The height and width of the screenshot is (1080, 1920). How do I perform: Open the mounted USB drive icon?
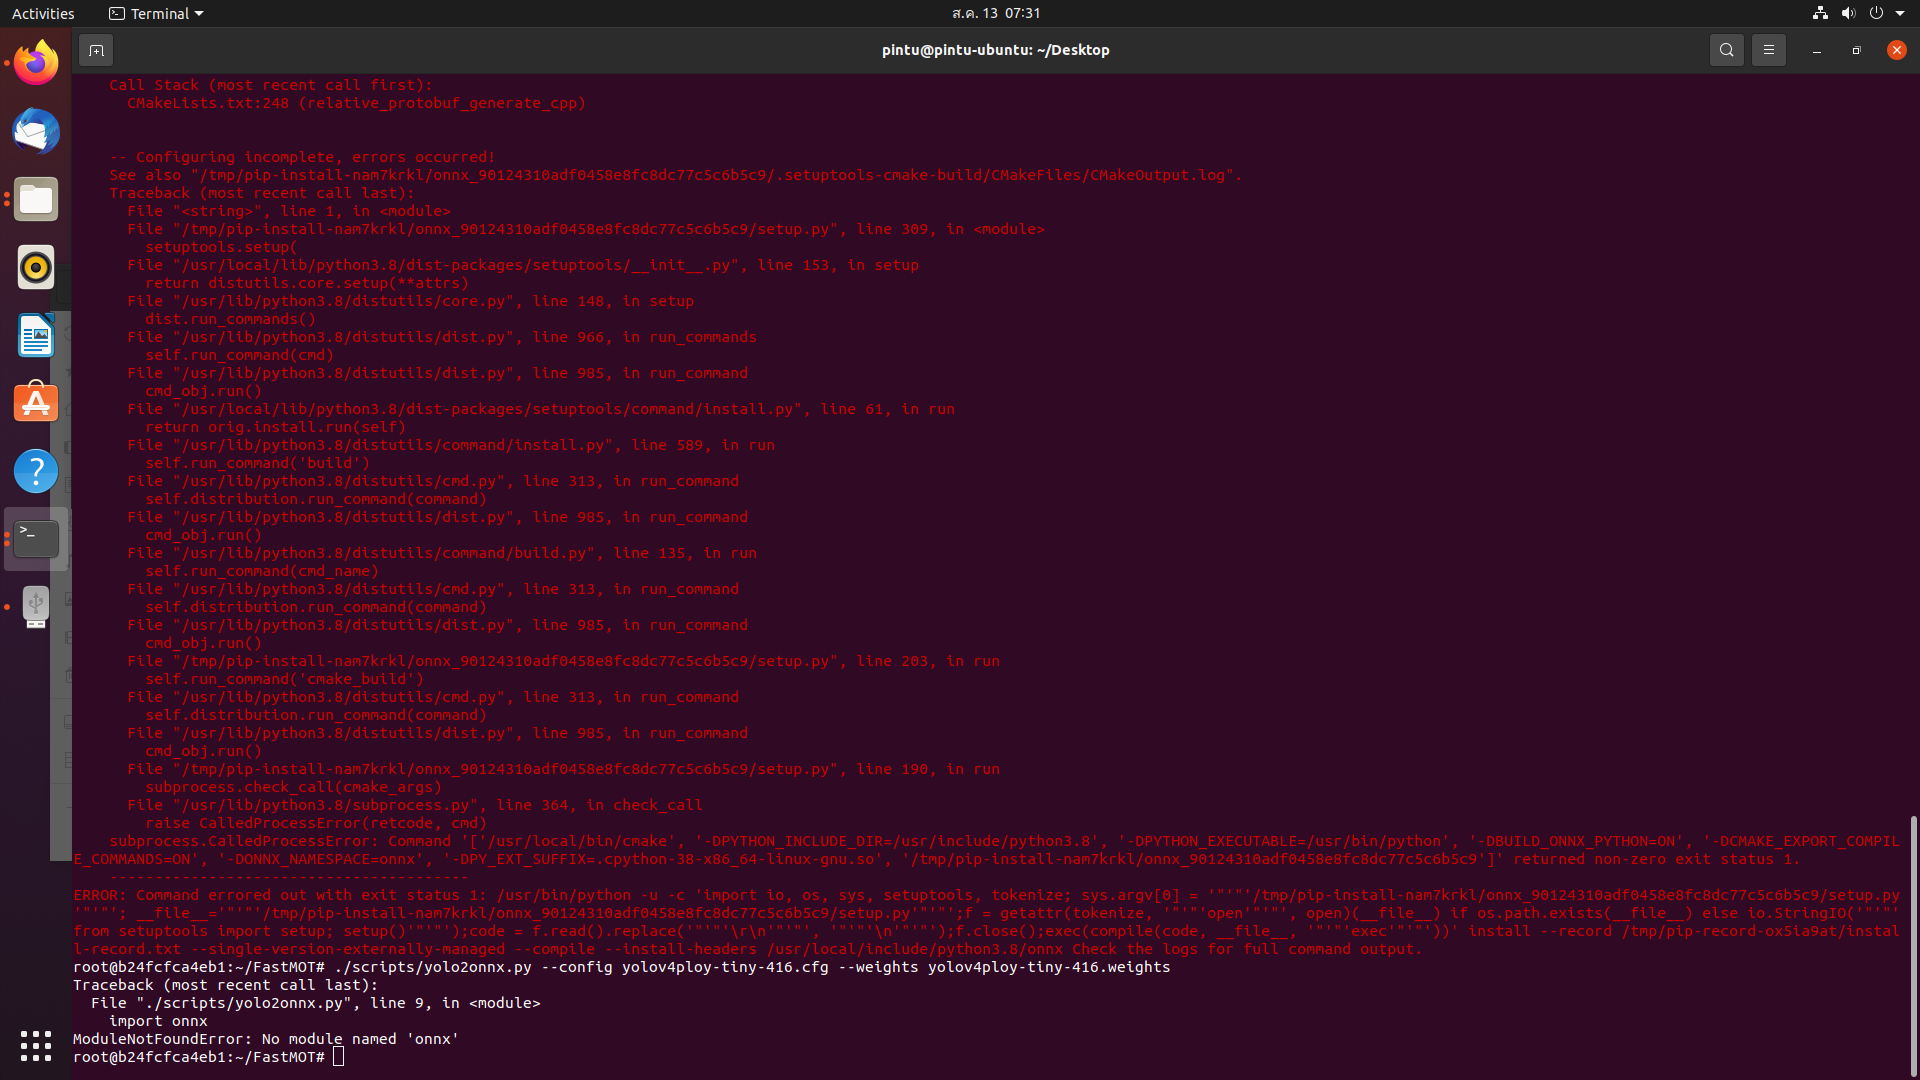(x=35, y=606)
